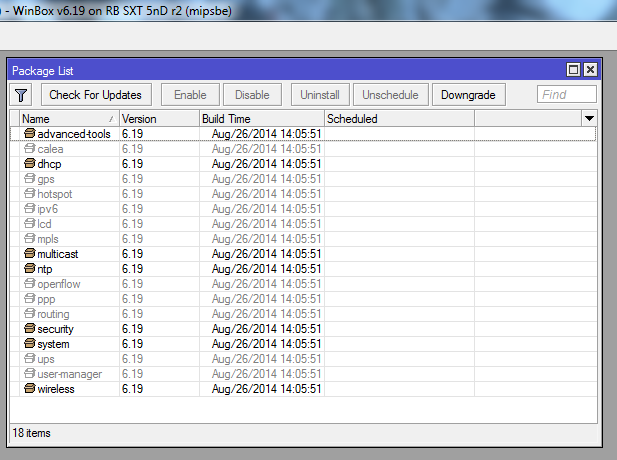
Task: Select the multicast package name
Action: pos(58,254)
